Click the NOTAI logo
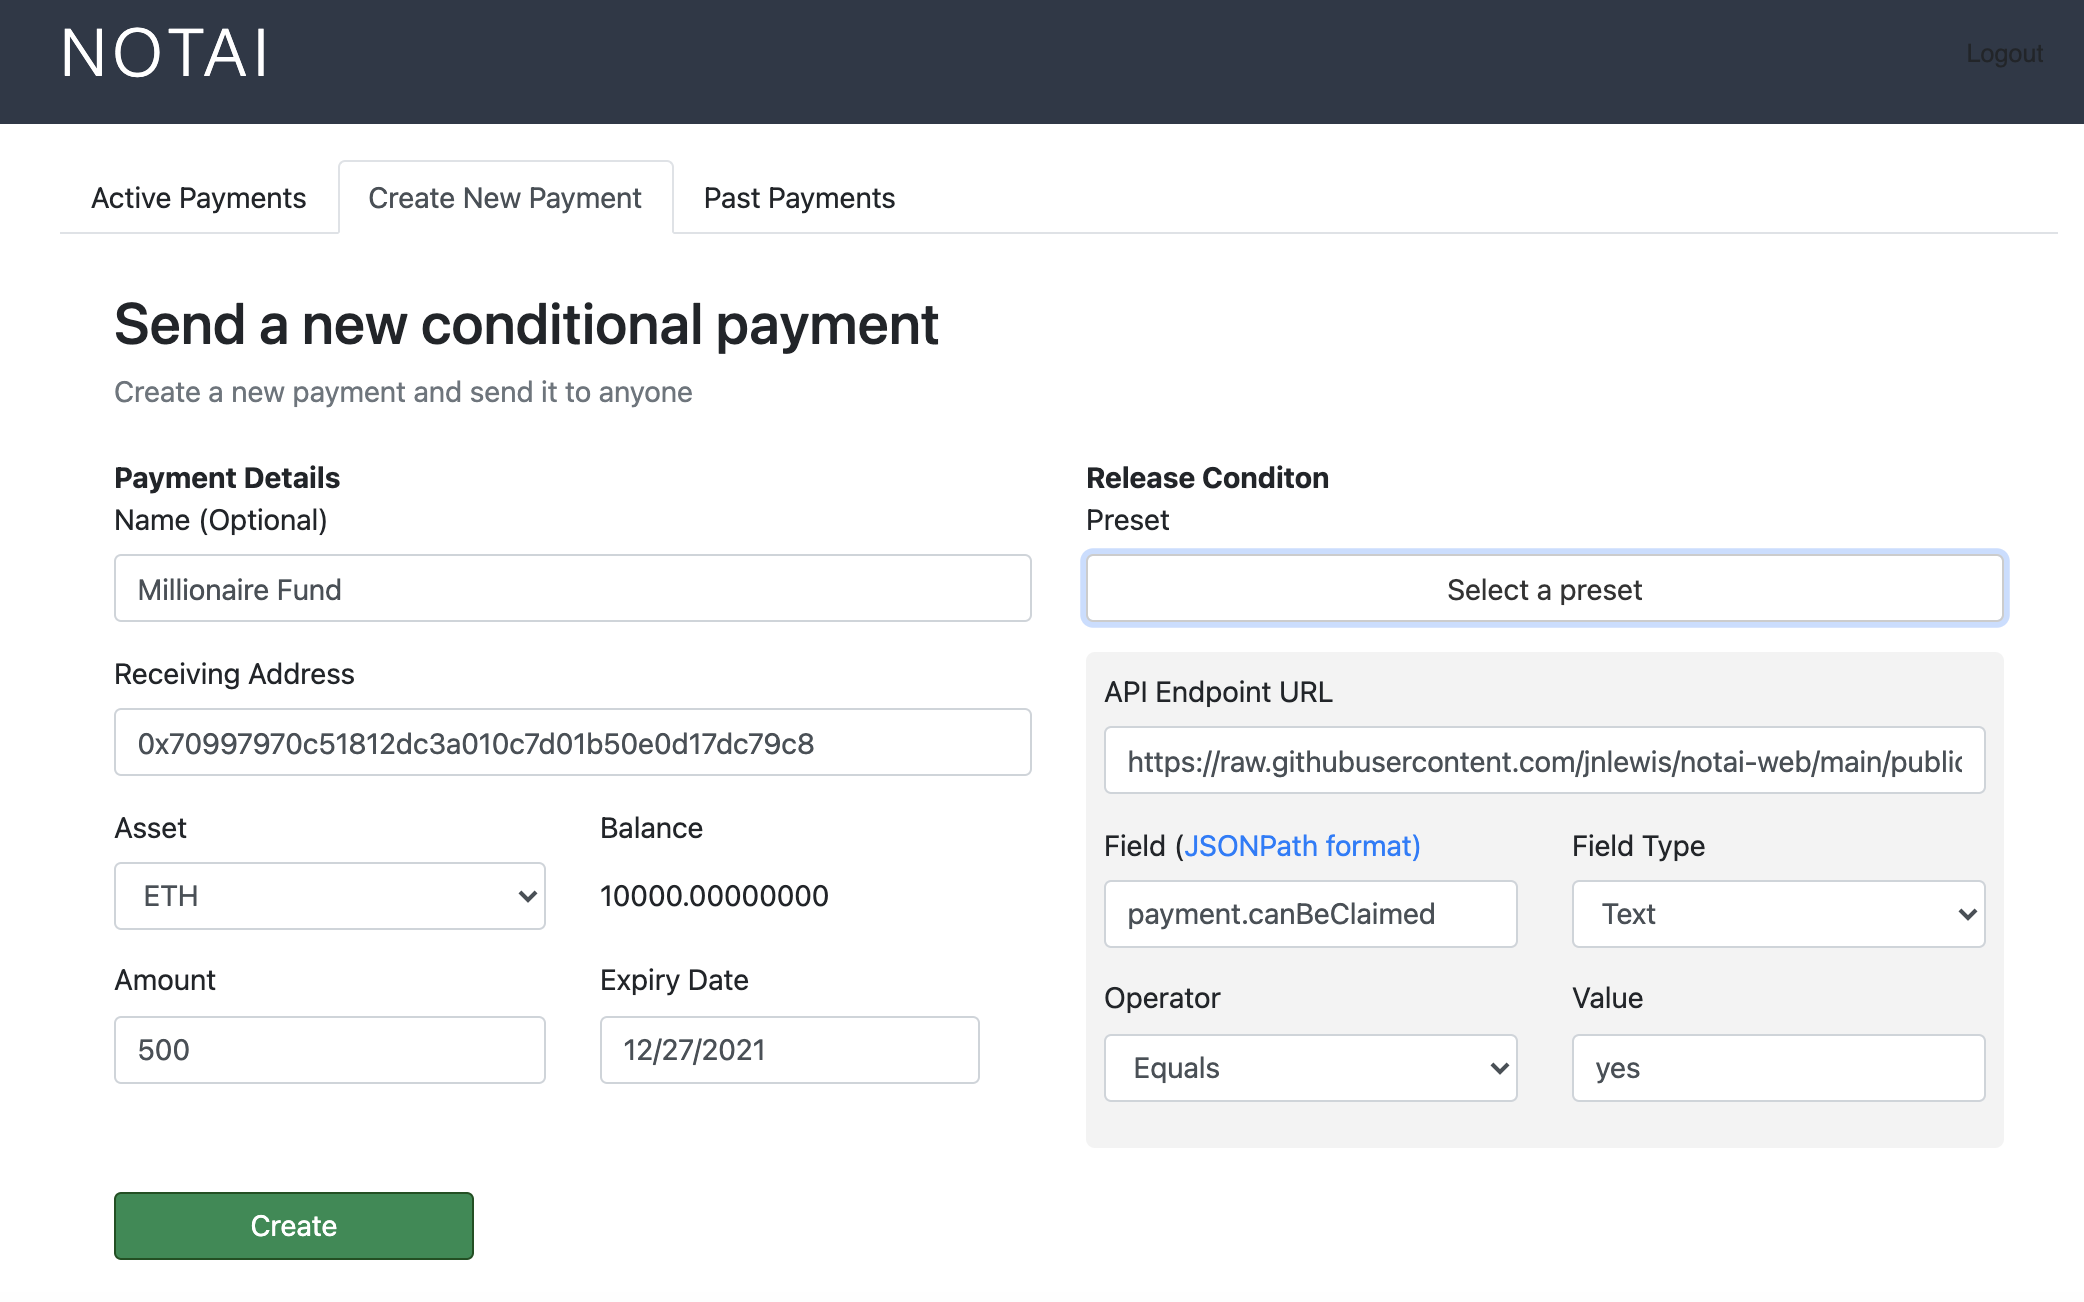Viewport: 2084px width, 1302px height. (x=165, y=53)
